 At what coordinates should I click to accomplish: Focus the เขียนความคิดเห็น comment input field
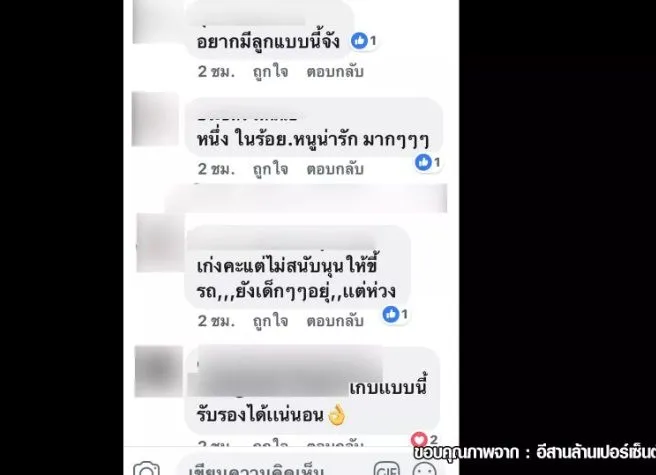coord(271,467)
